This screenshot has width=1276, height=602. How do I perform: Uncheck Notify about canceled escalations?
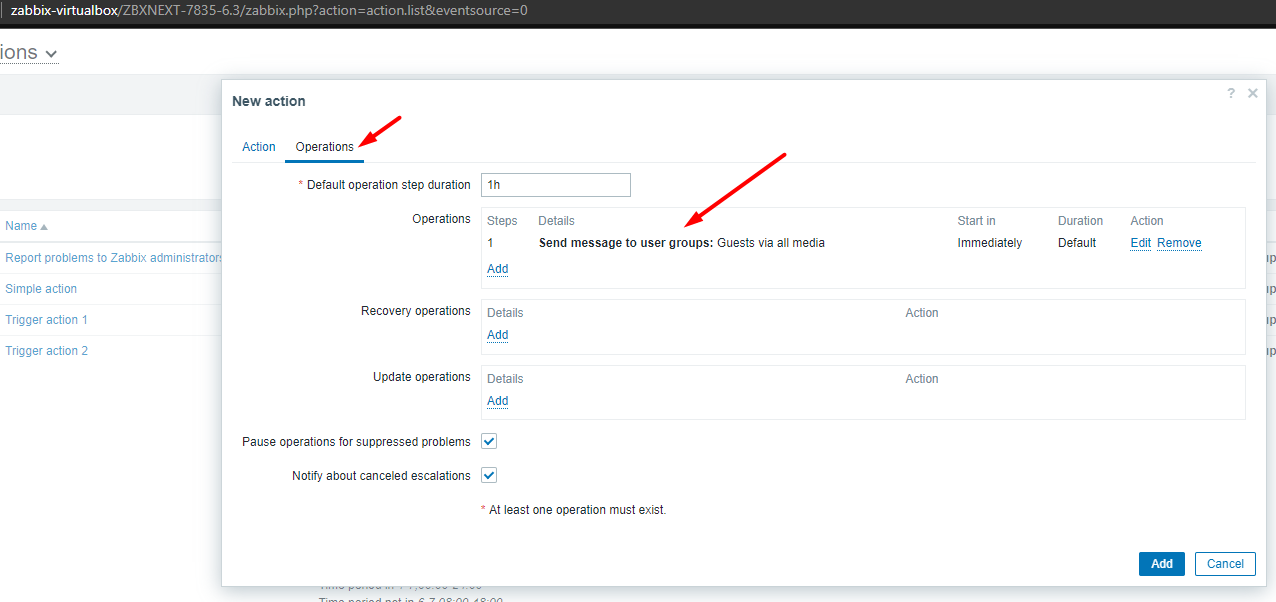[489, 475]
